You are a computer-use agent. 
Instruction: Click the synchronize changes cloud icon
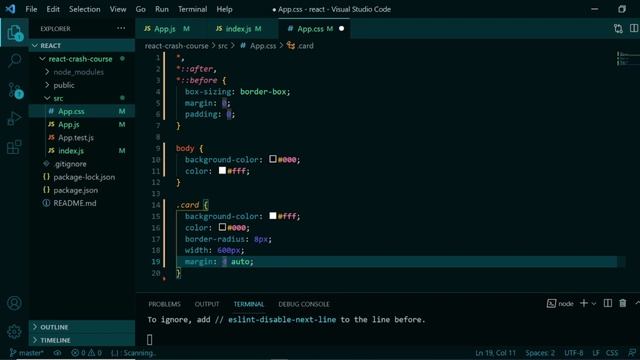coord(58,353)
